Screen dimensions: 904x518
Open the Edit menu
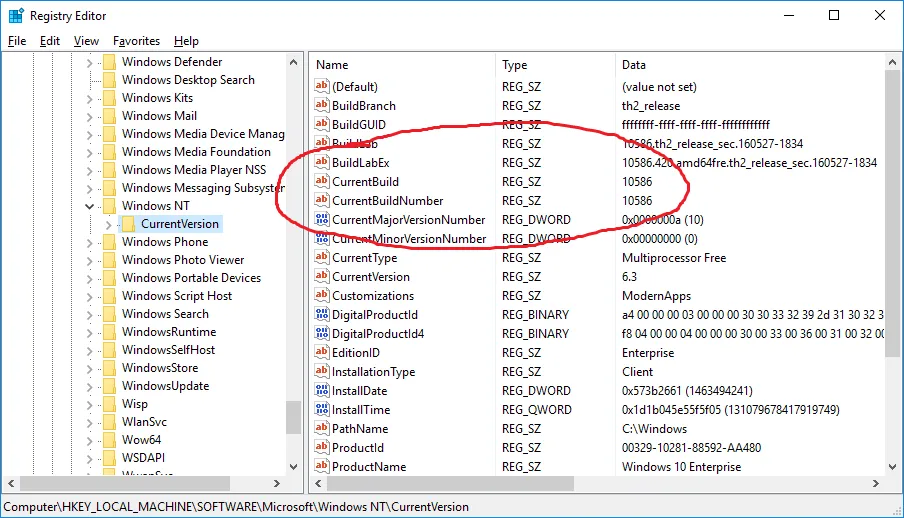[x=50, y=41]
